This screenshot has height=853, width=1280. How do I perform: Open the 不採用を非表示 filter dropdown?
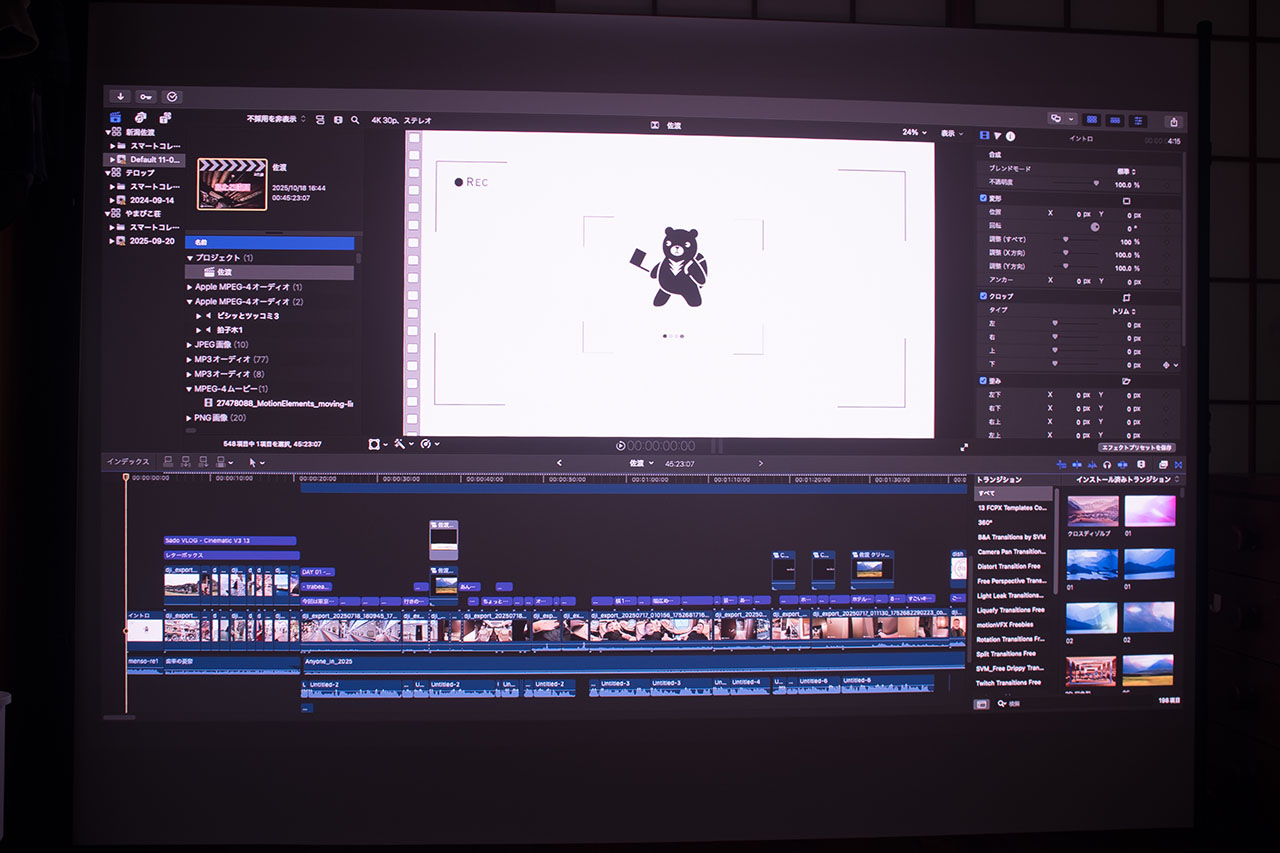[277, 119]
